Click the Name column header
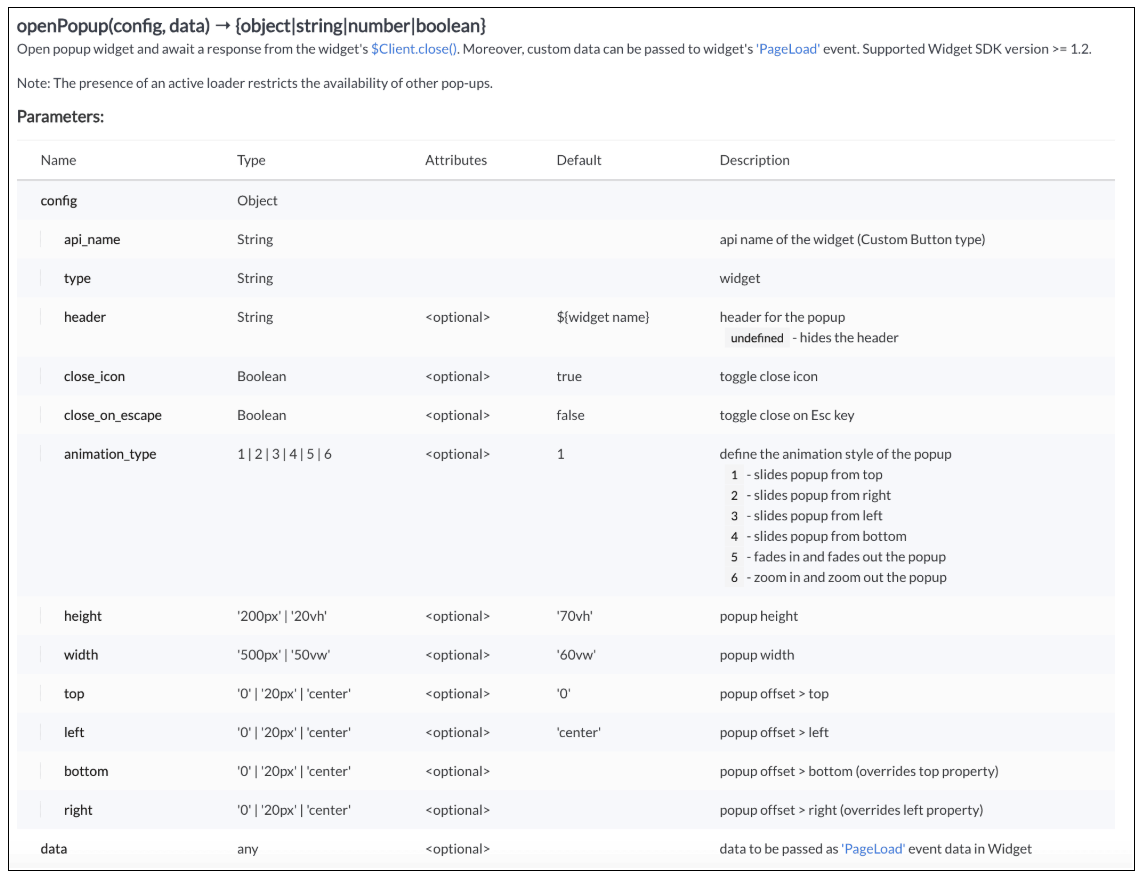1142x880 pixels. coord(58,160)
